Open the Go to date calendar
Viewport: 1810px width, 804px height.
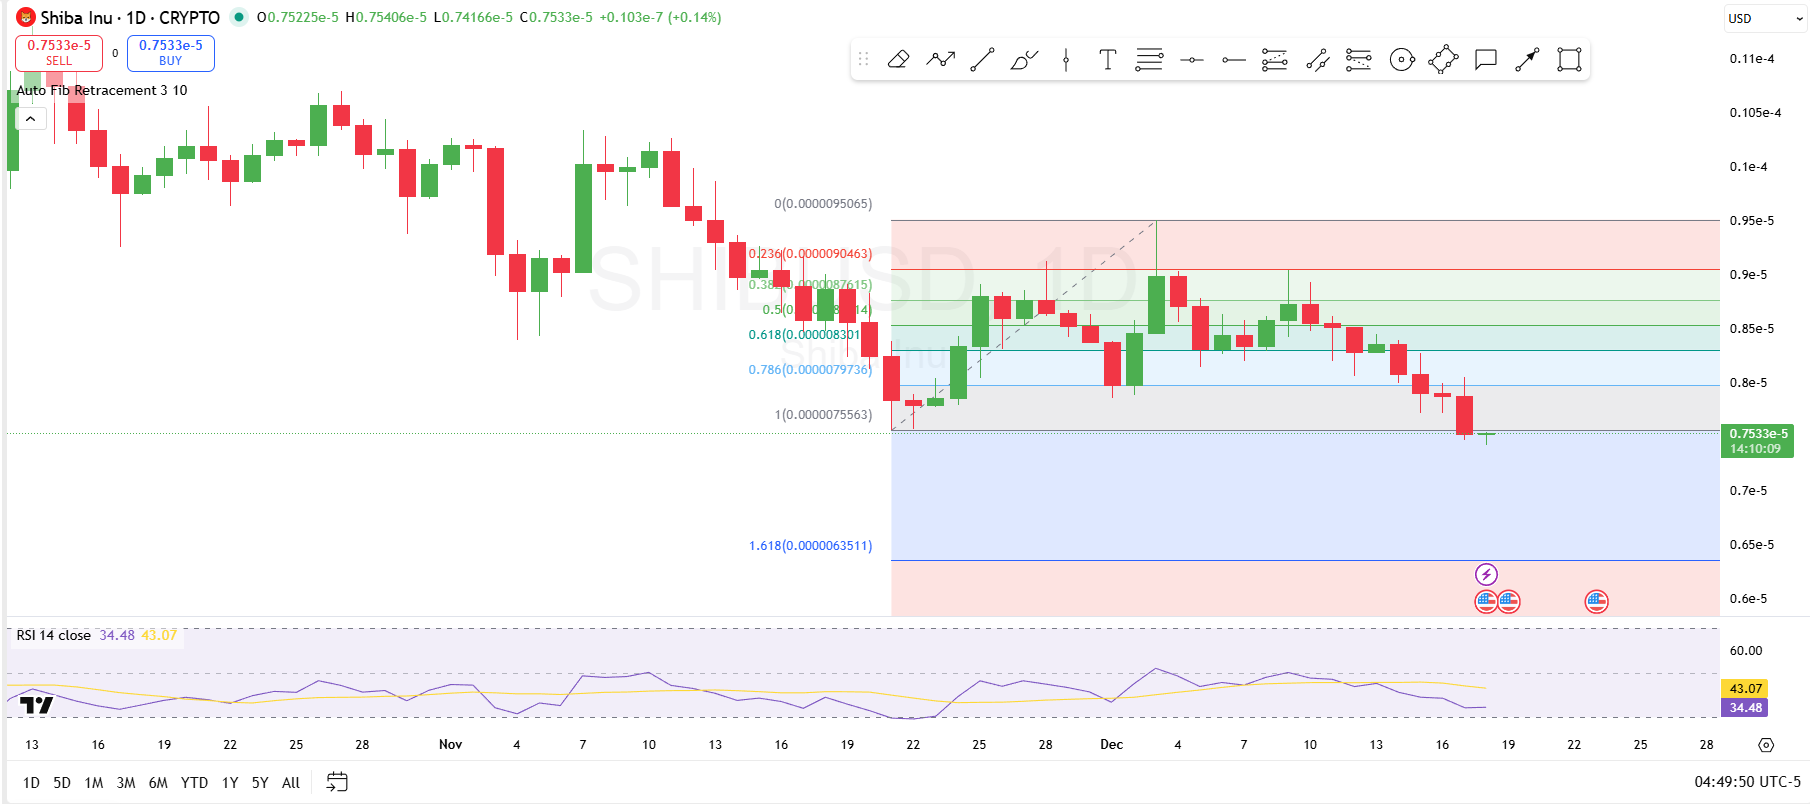(x=337, y=782)
